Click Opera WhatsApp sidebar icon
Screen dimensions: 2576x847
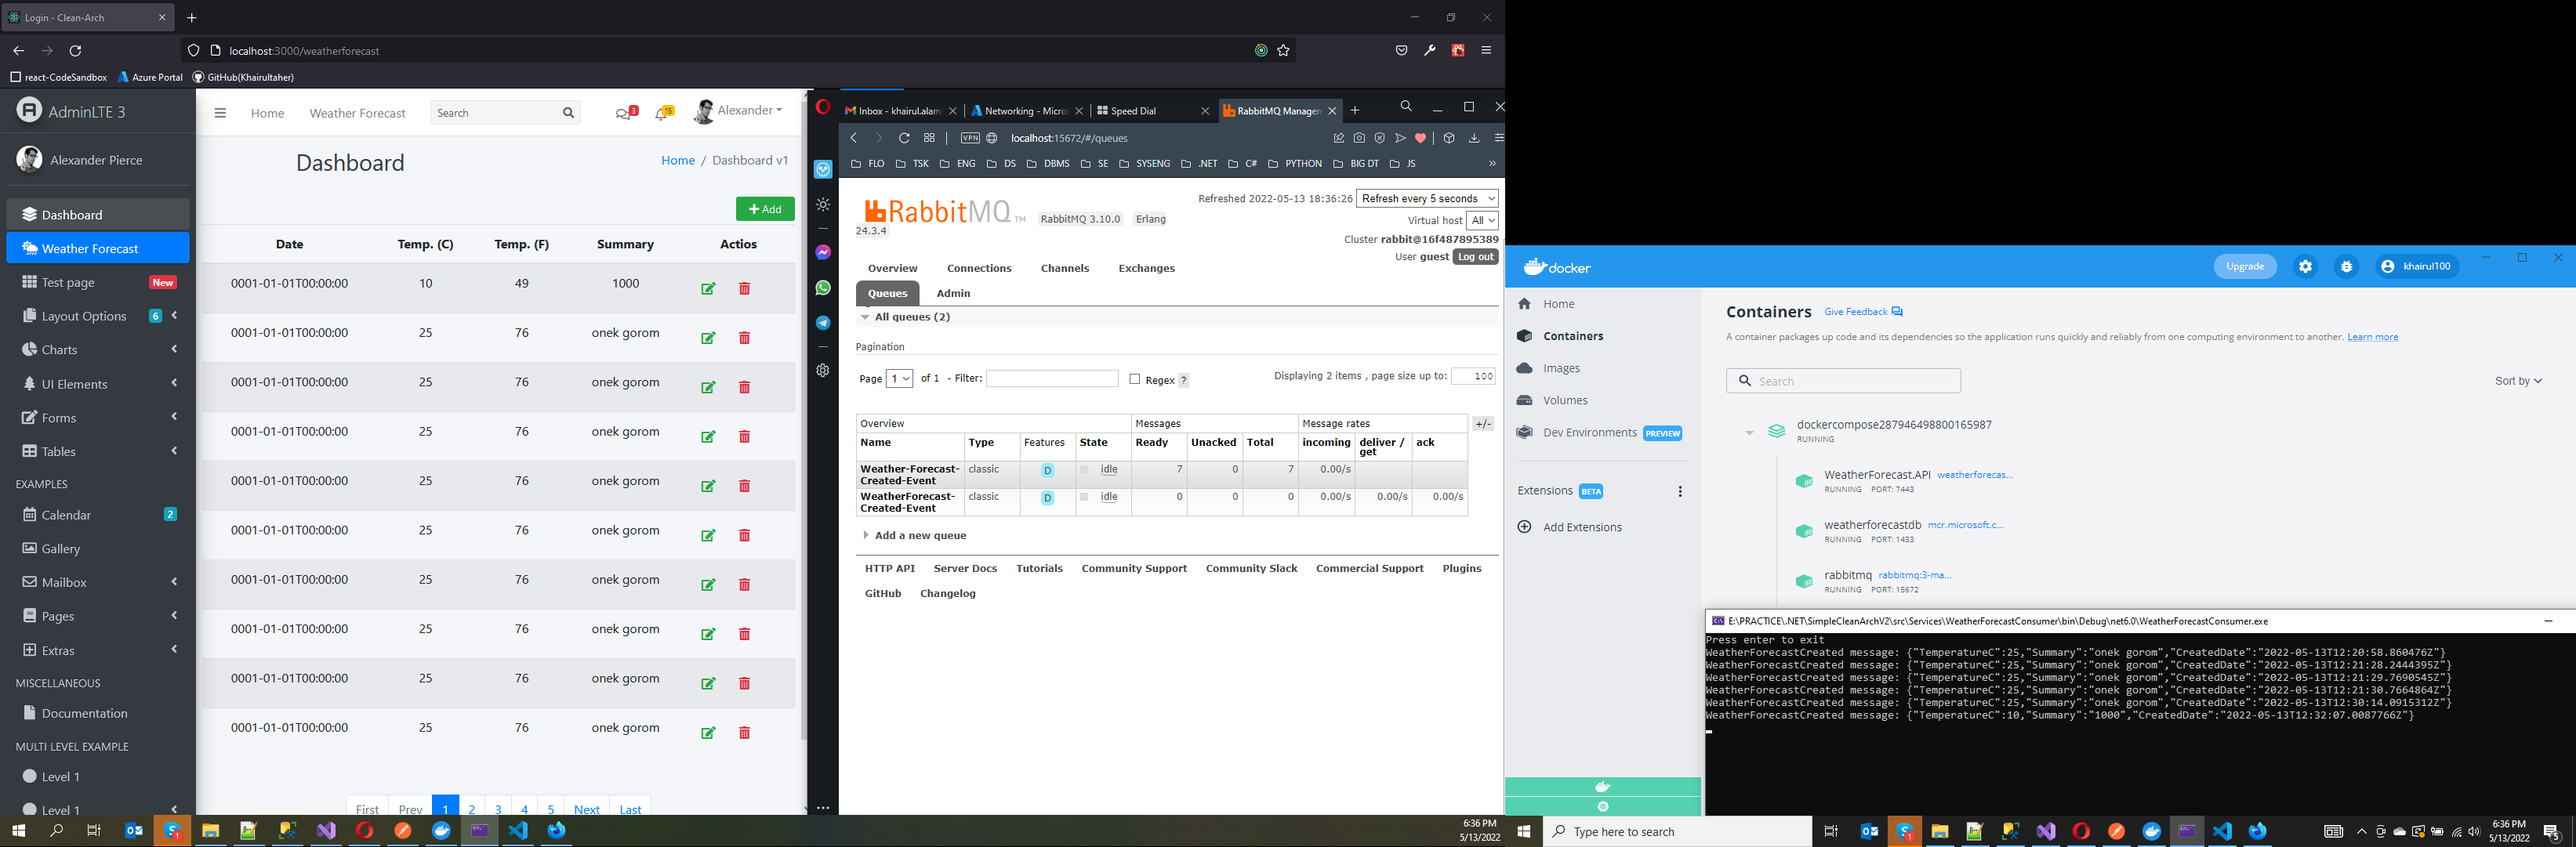[823, 288]
